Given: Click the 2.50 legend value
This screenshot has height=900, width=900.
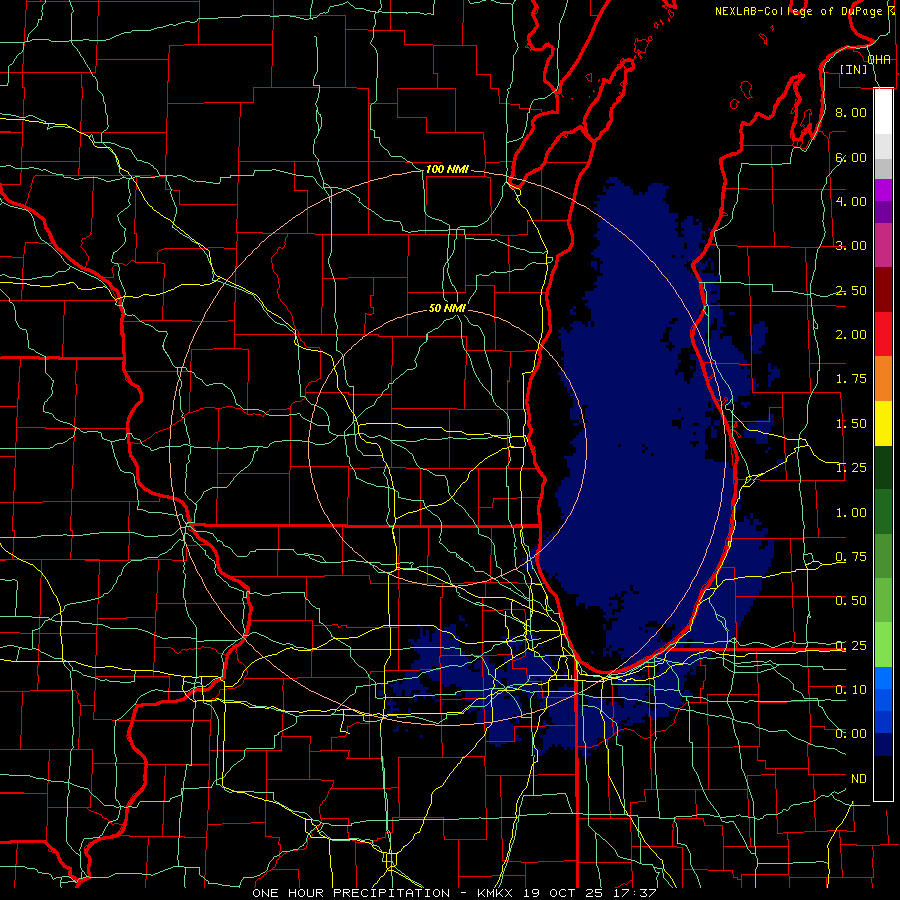Looking at the screenshot, I should [x=851, y=290].
